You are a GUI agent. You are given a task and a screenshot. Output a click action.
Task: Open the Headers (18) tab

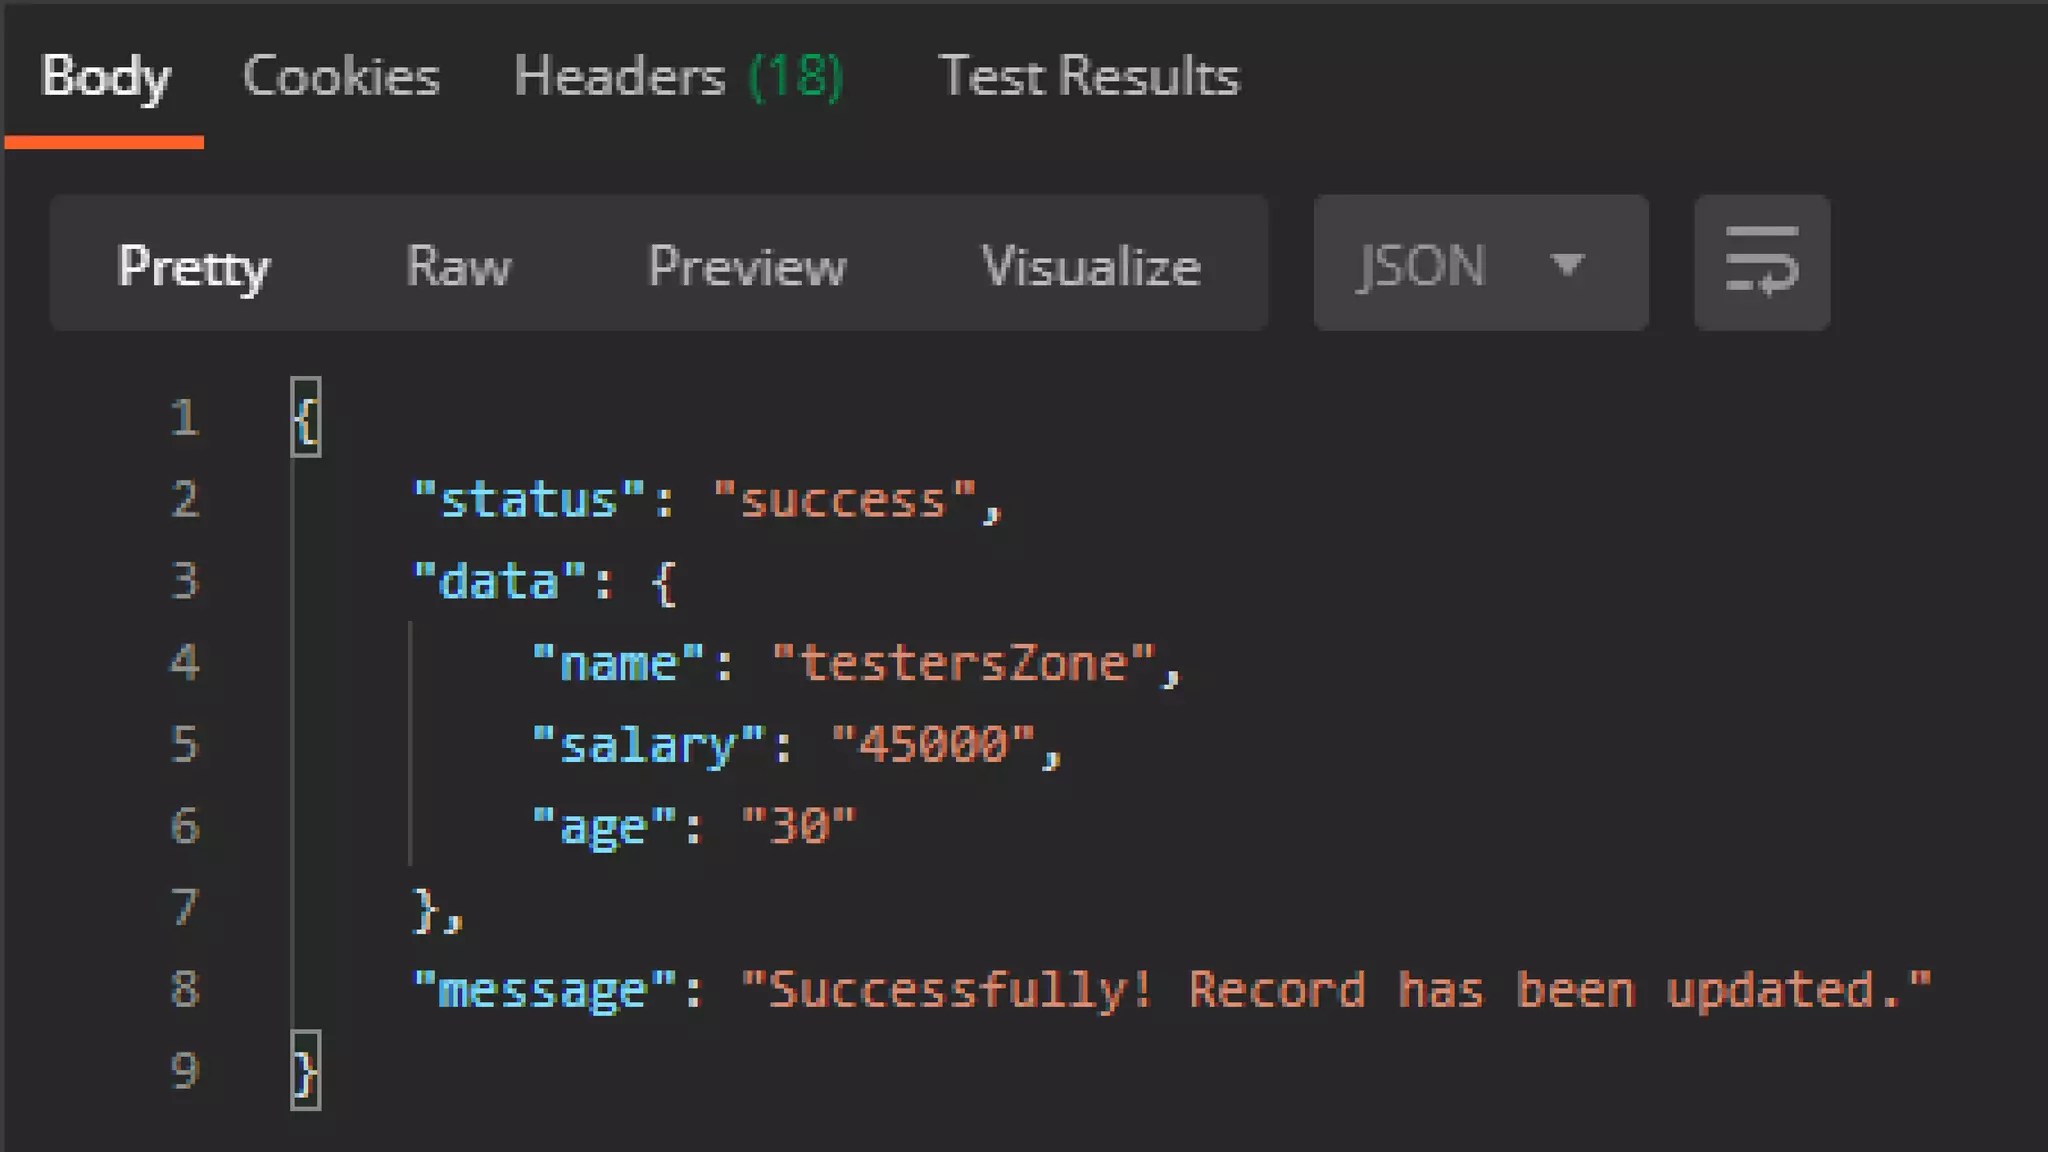pos(678,77)
